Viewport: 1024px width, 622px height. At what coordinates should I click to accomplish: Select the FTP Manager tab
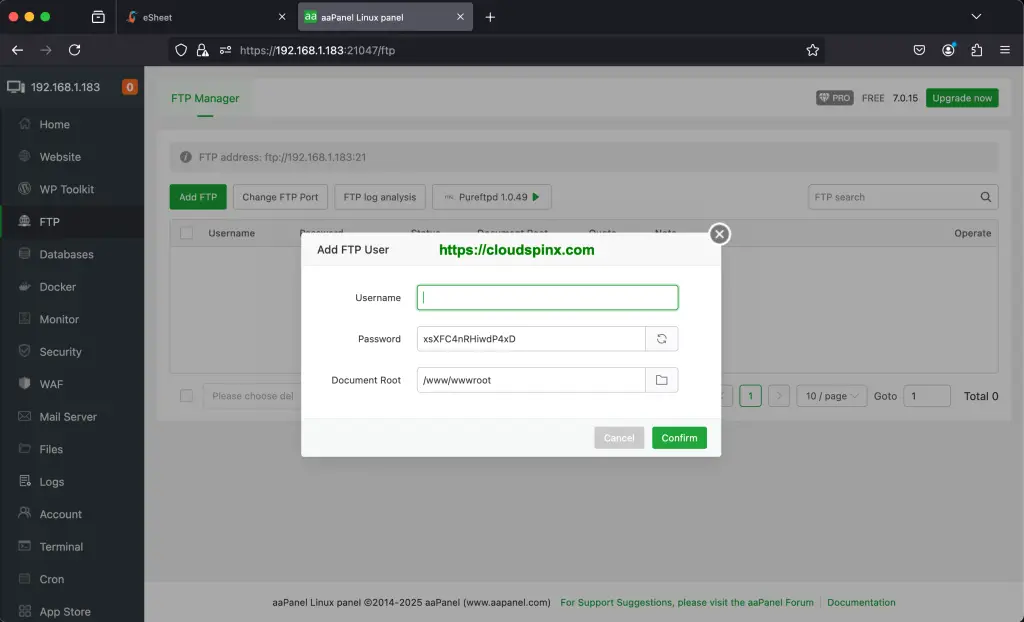click(x=204, y=98)
